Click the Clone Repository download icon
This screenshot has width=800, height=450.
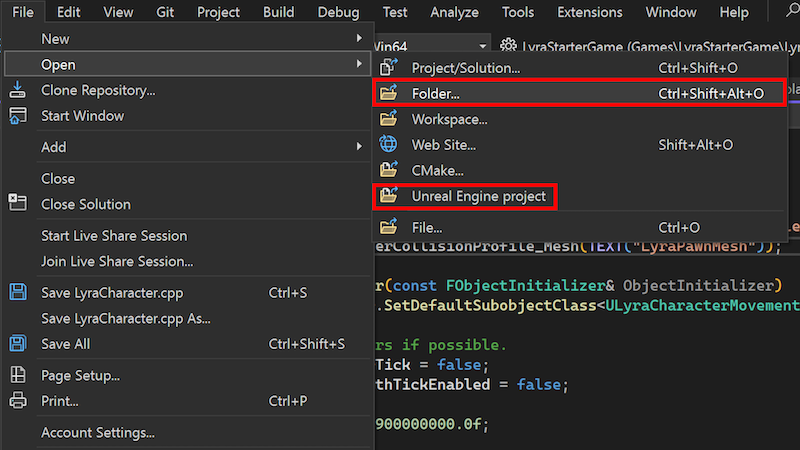17,90
